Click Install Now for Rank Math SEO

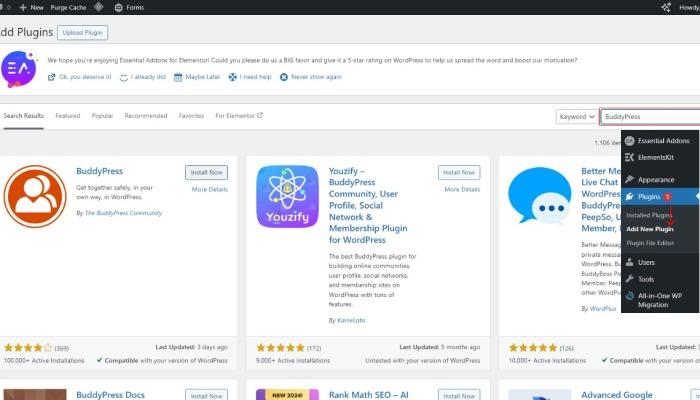pos(459,395)
